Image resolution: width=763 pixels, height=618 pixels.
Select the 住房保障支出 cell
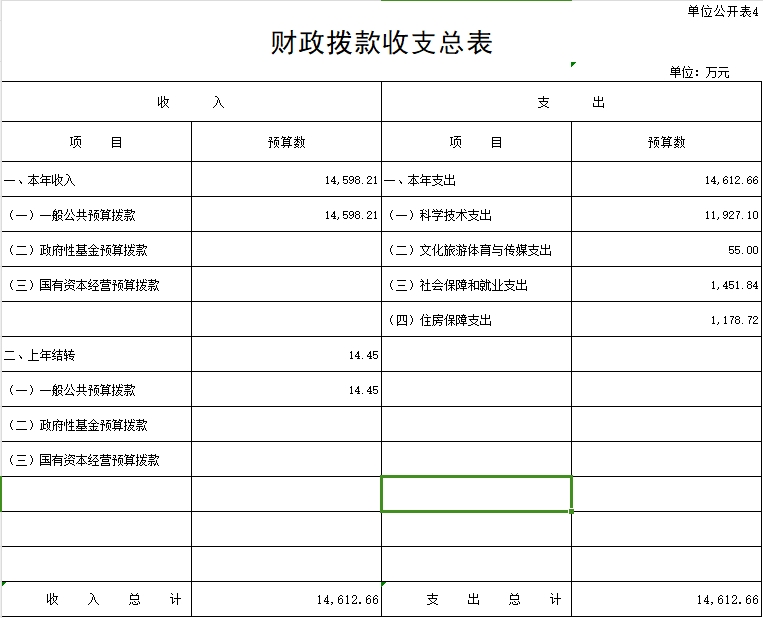(x=476, y=320)
